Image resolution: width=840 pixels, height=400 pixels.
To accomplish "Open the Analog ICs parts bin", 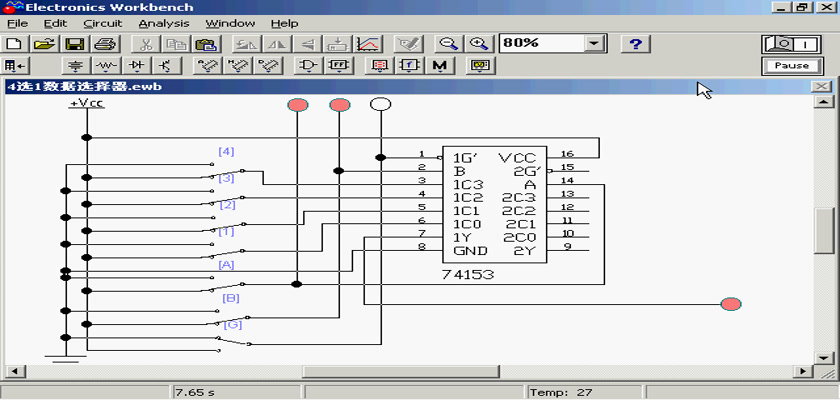I will click(x=207, y=65).
